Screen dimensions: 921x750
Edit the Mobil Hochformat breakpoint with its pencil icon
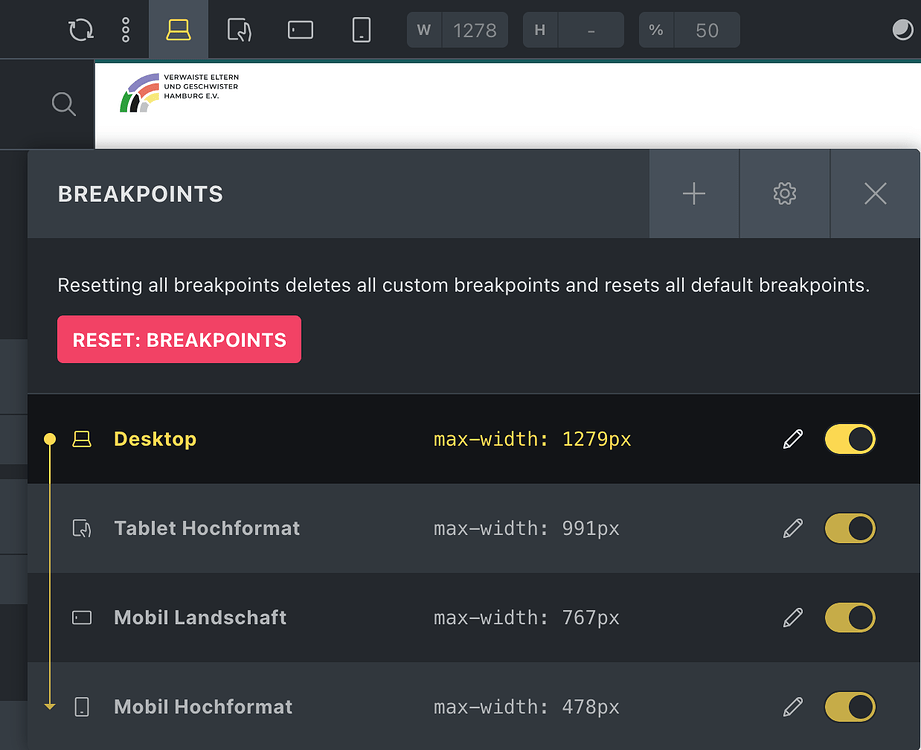[x=792, y=706]
